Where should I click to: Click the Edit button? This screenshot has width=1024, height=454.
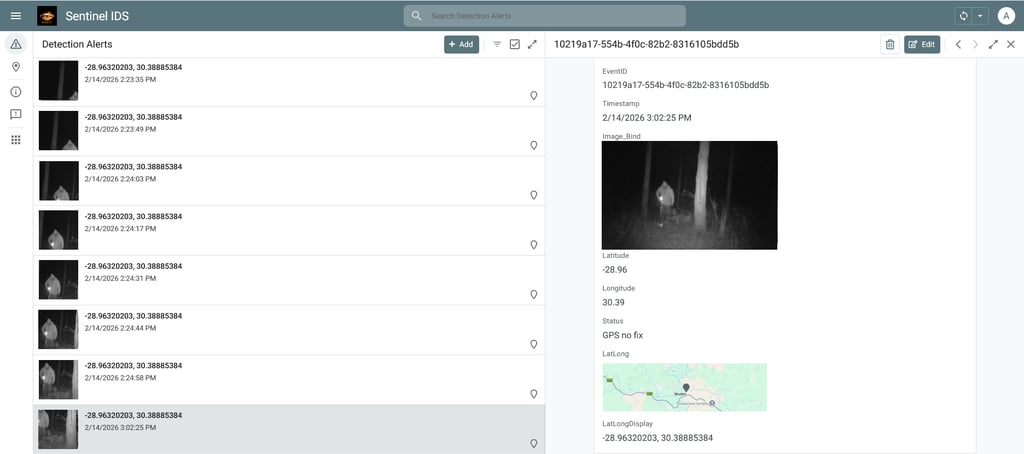[922, 44]
